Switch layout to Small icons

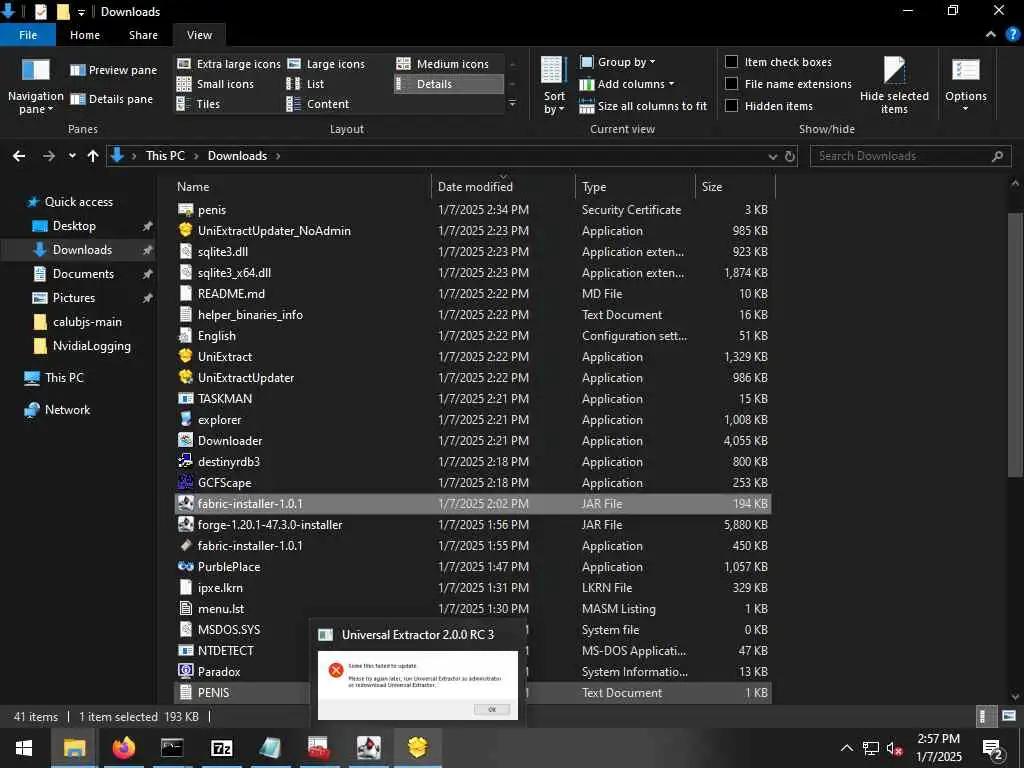tap(216, 84)
